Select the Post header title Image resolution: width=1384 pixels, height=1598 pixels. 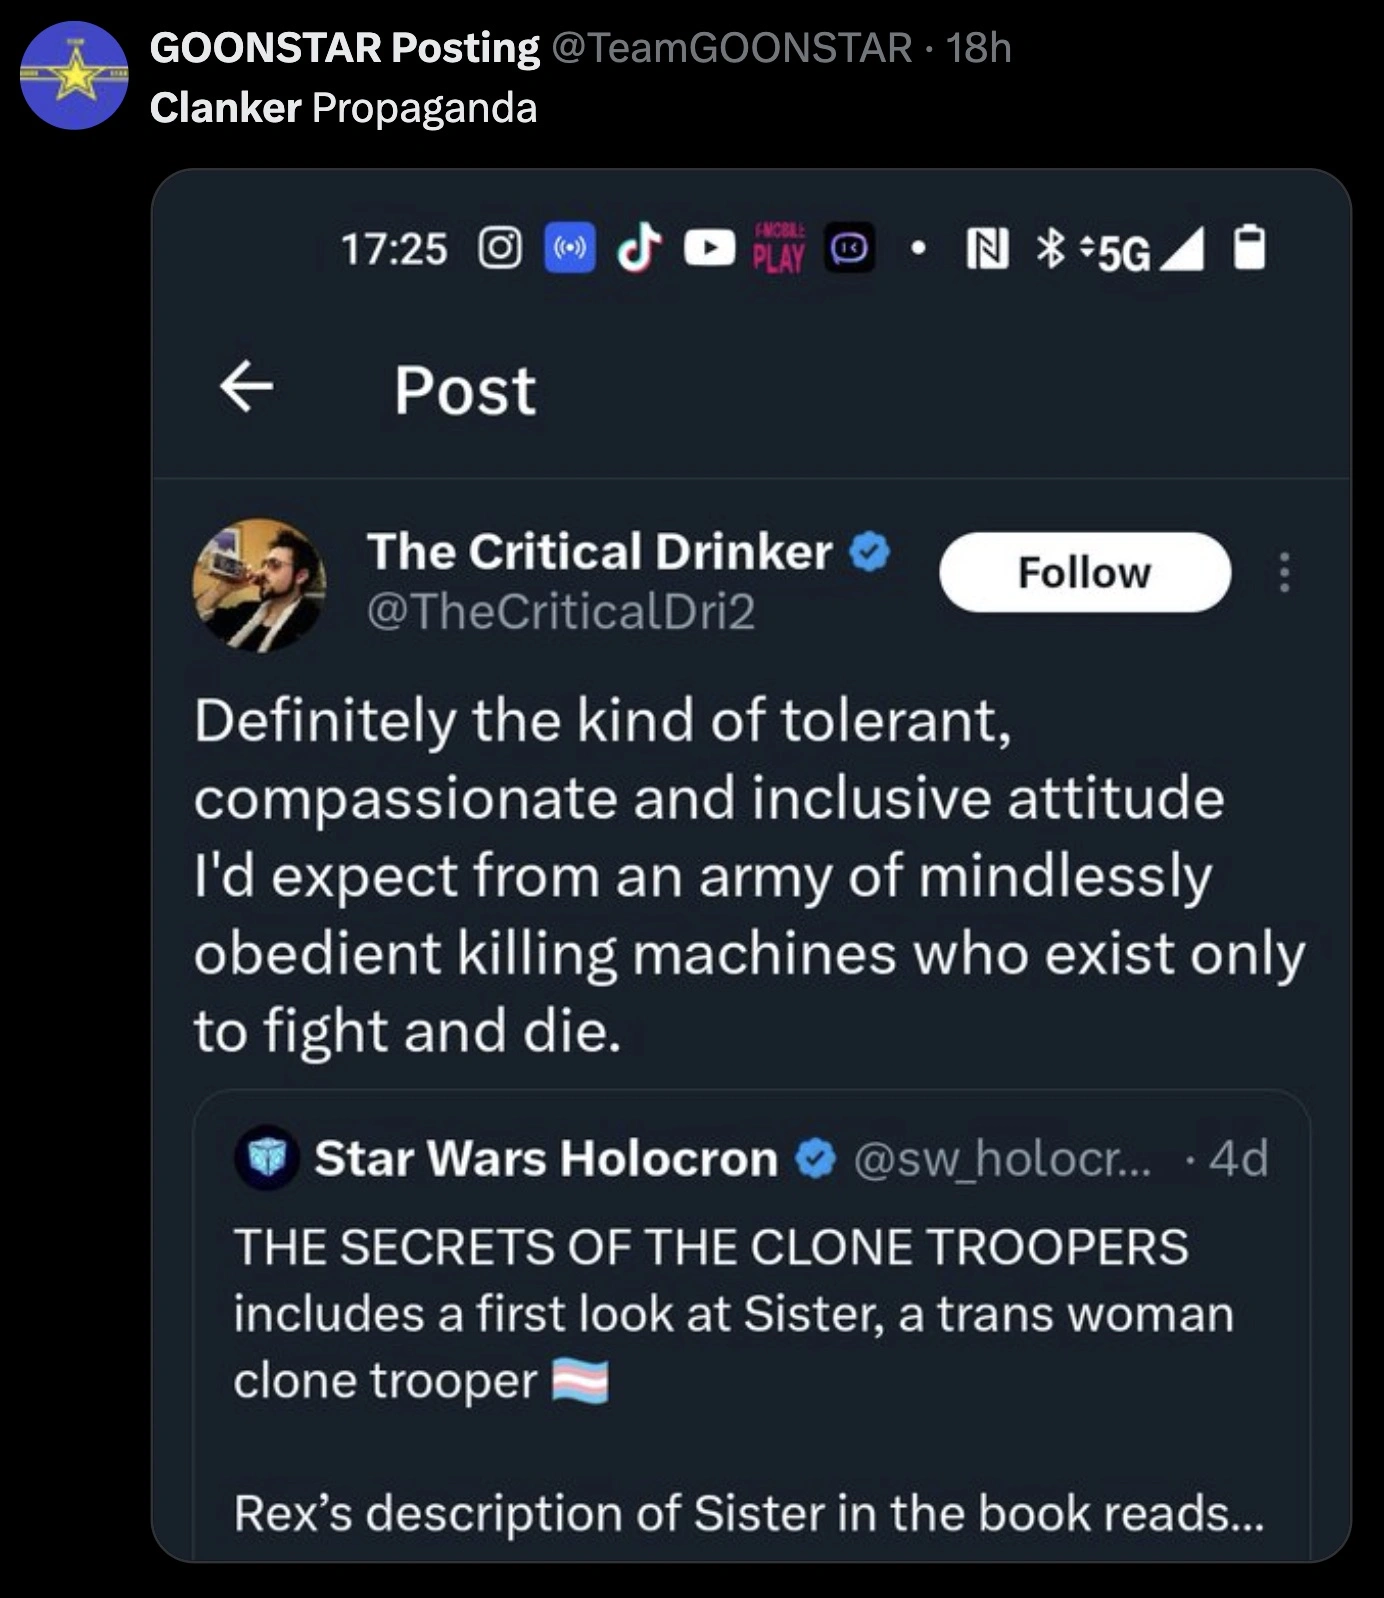pyautogui.click(x=463, y=391)
